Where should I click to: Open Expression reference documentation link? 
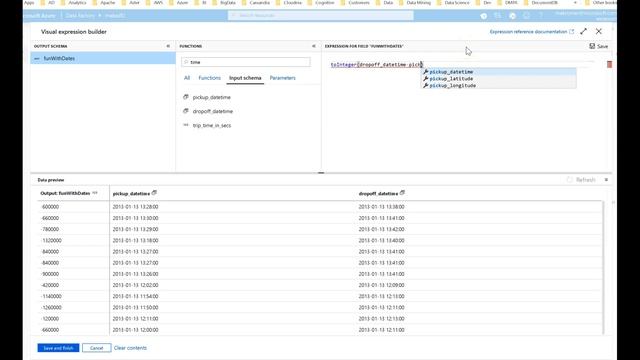(528, 31)
